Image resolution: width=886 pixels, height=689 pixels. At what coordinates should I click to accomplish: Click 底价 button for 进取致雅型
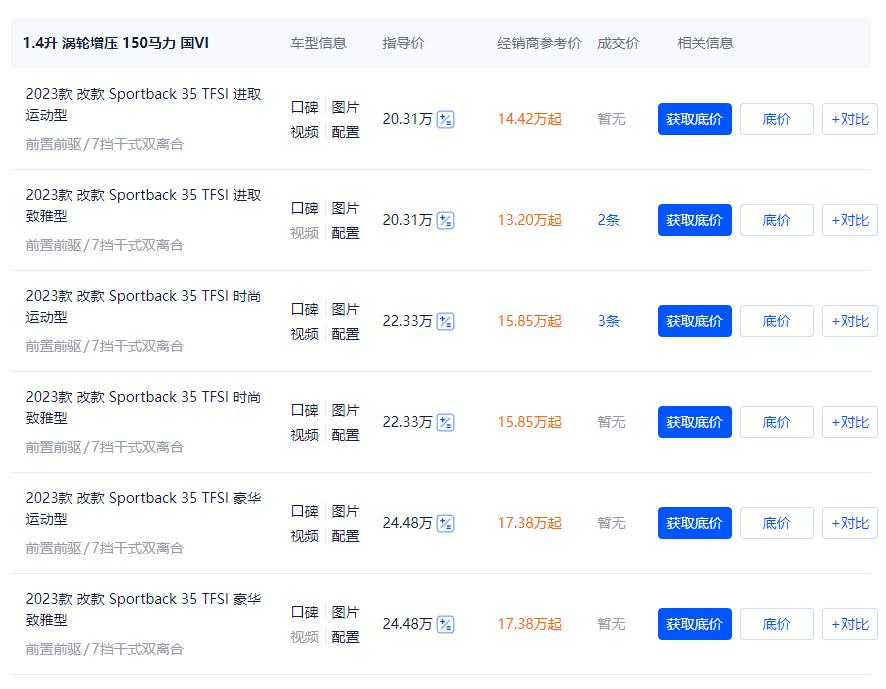coord(777,219)
